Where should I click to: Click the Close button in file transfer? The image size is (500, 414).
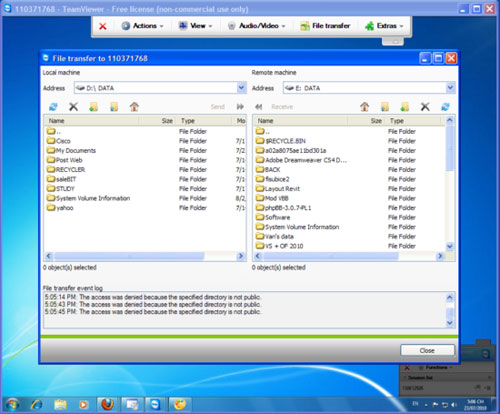[x=427, y=350]
